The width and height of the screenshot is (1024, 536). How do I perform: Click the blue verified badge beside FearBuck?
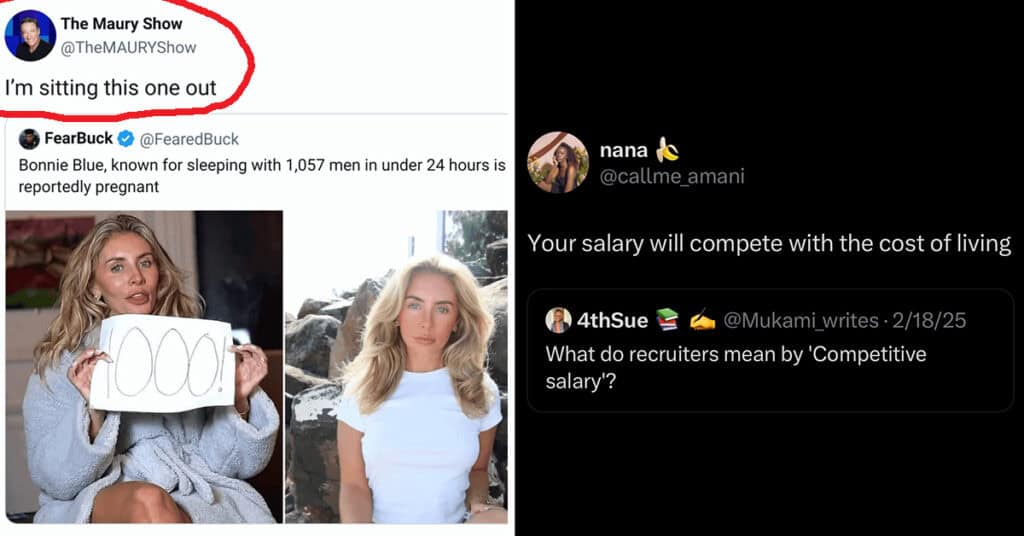(125, 139)
